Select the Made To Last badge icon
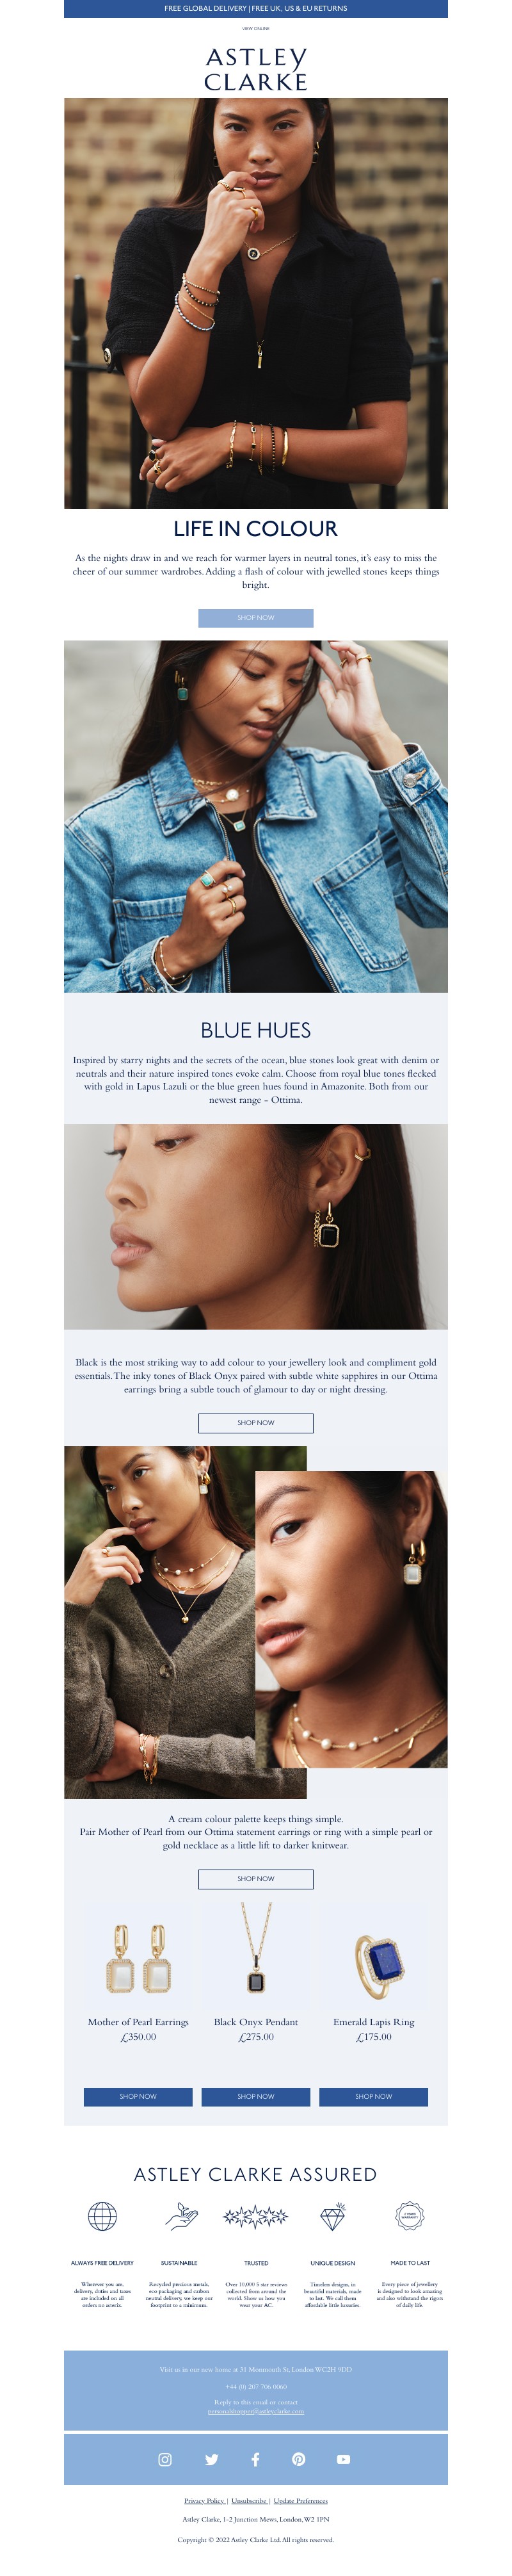 [409, 2215]
